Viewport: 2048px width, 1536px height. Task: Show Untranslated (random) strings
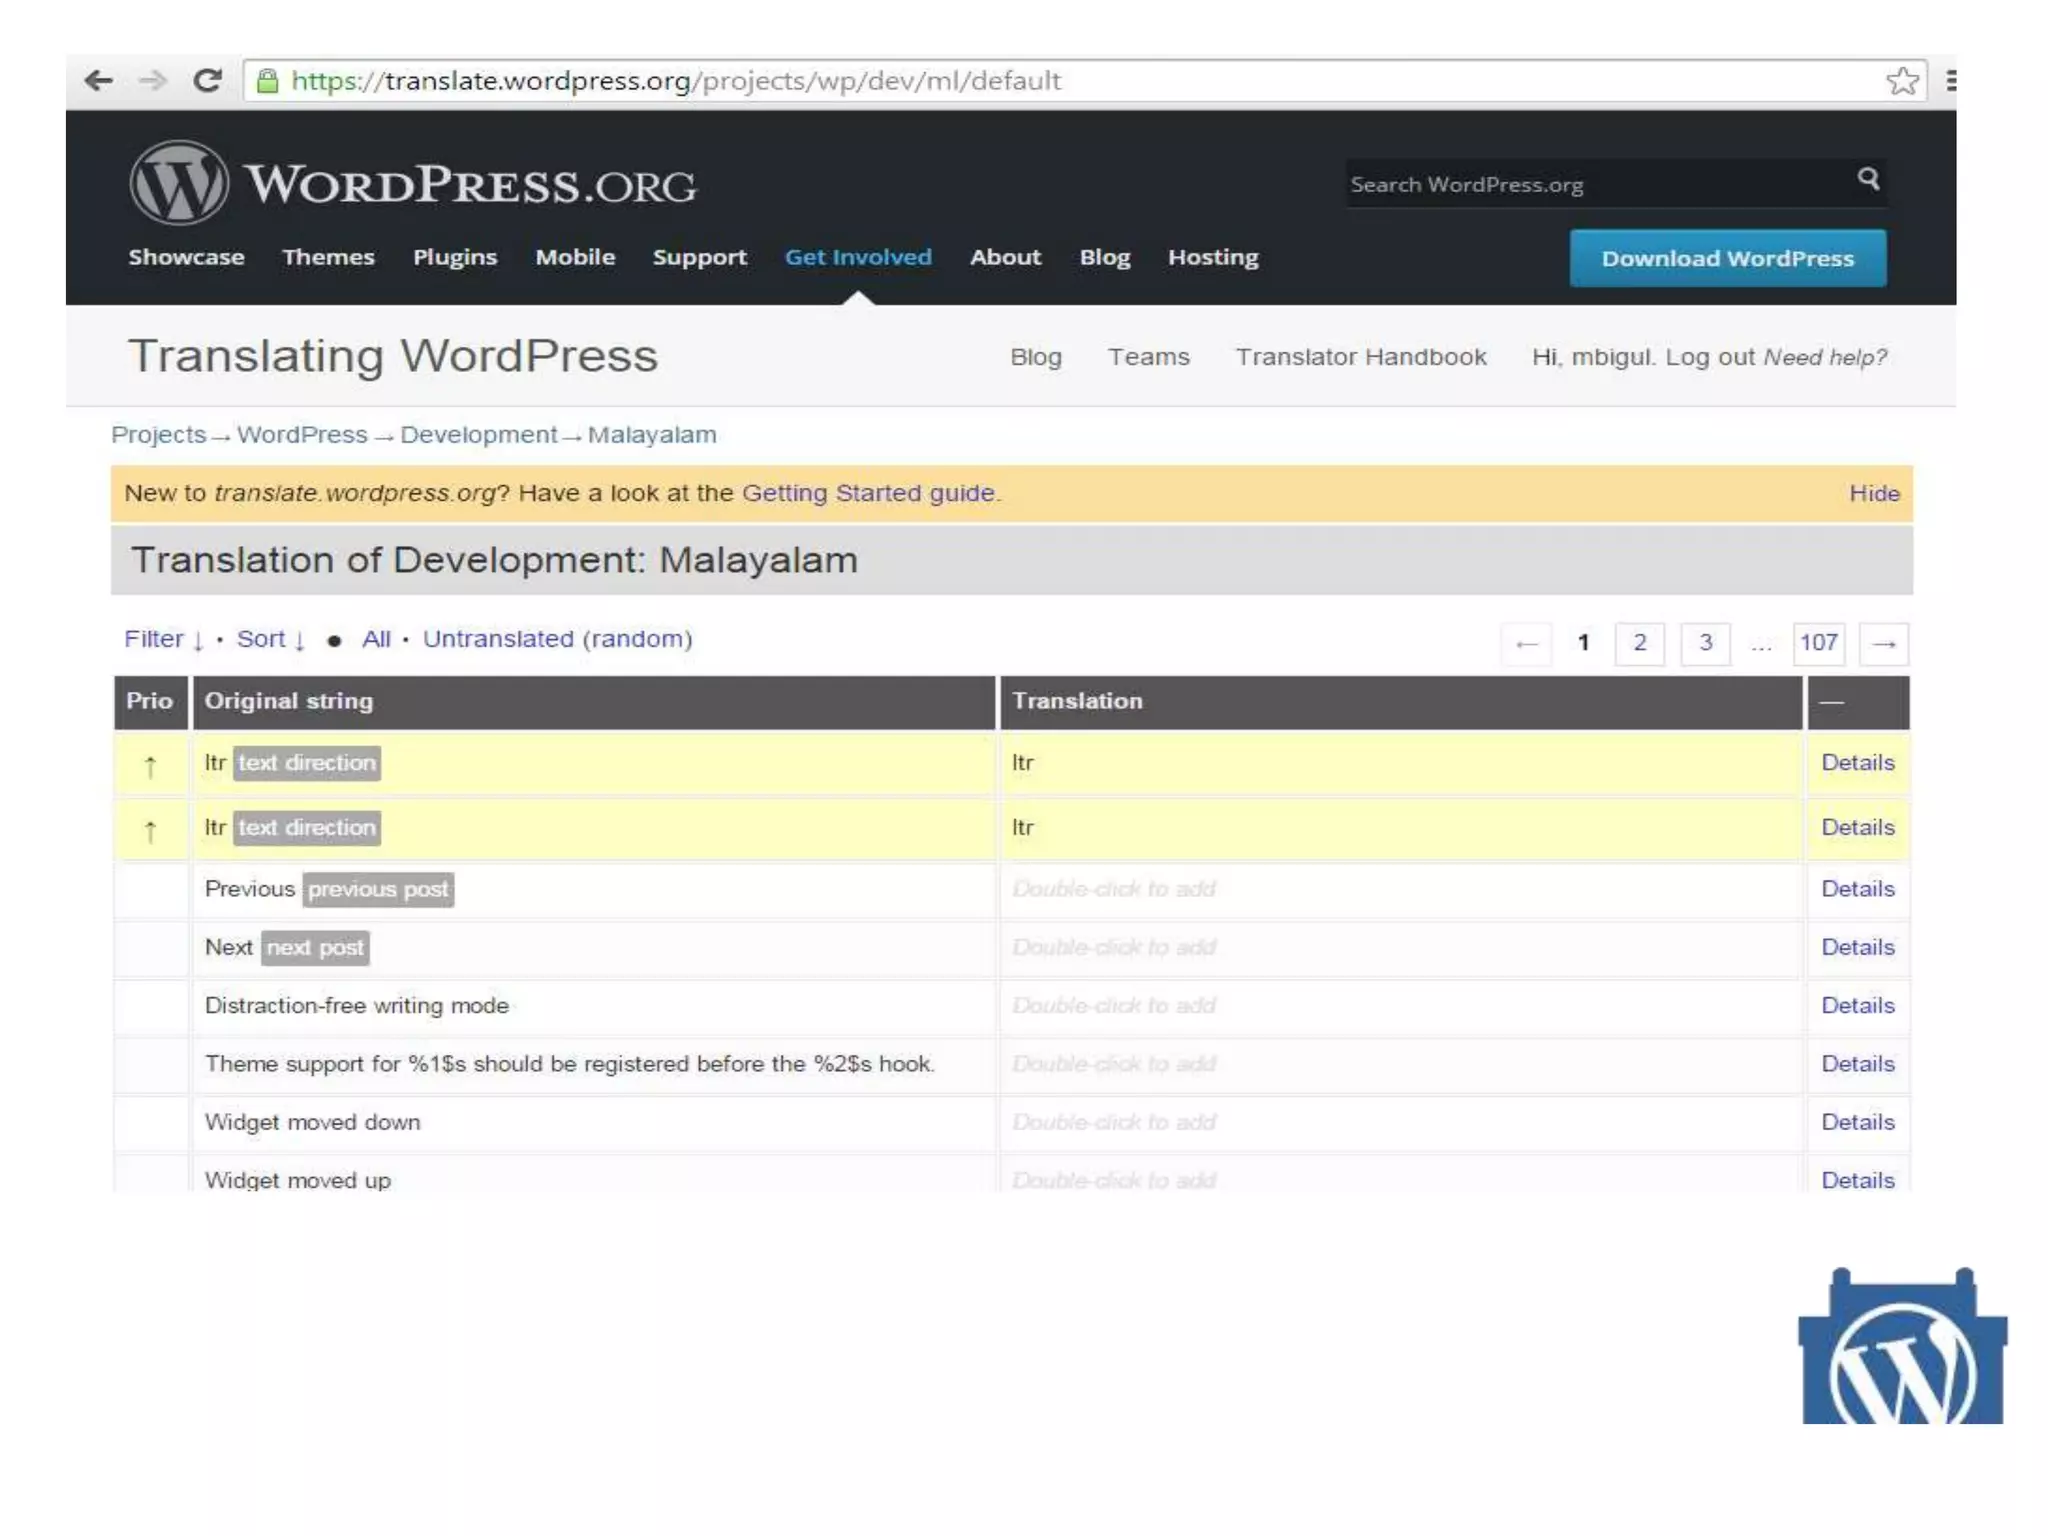[x=557, y=639]
